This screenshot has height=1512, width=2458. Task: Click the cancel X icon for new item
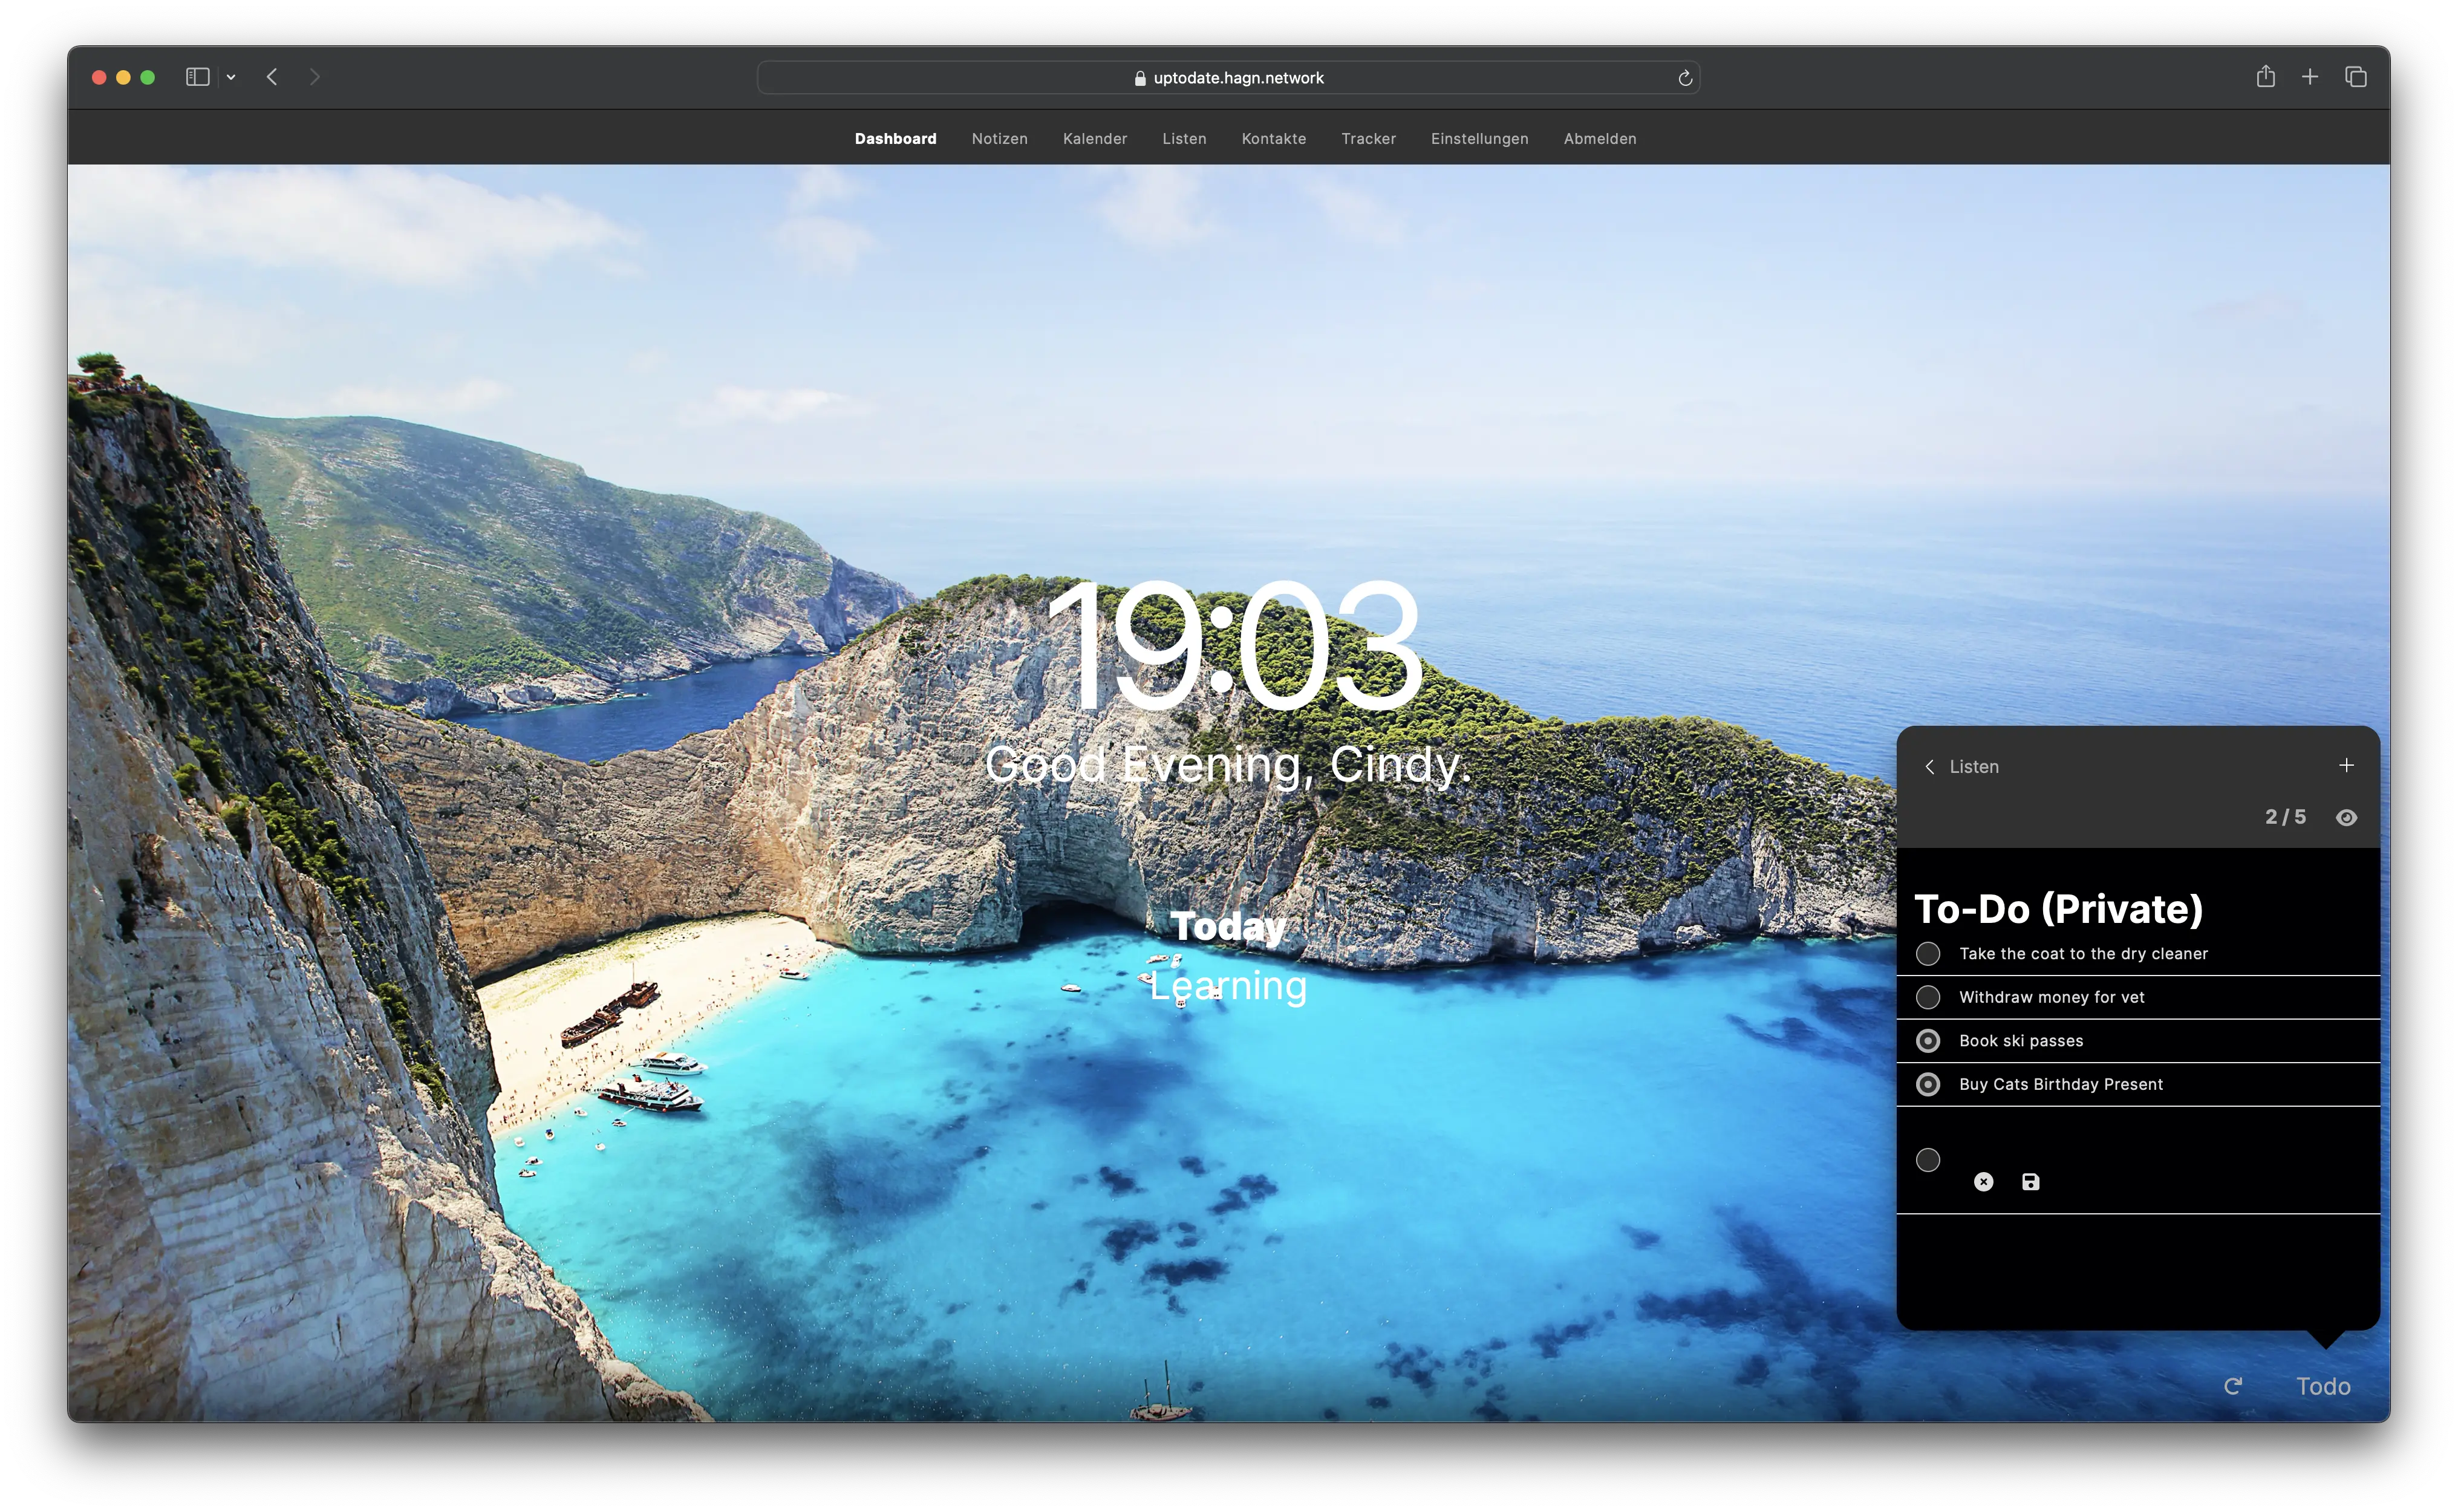[x=1983, y=1182]
